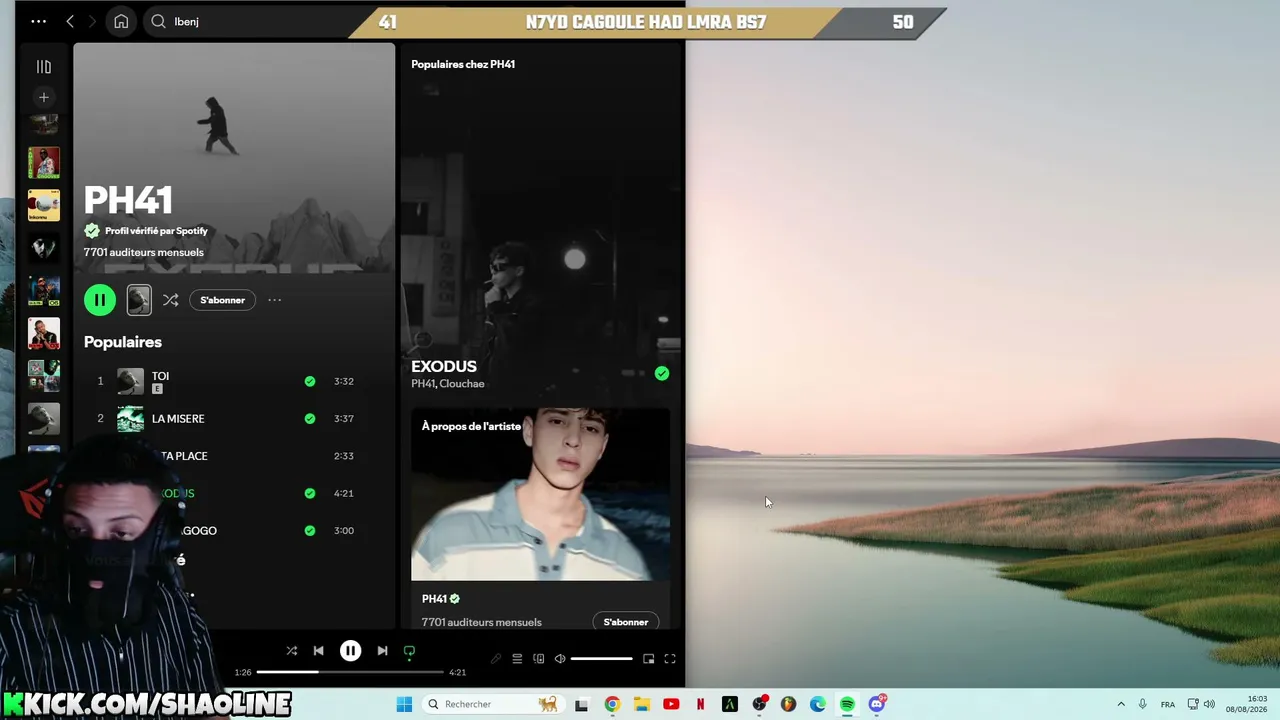Open the microphone tray icon

click(1142, 704)
